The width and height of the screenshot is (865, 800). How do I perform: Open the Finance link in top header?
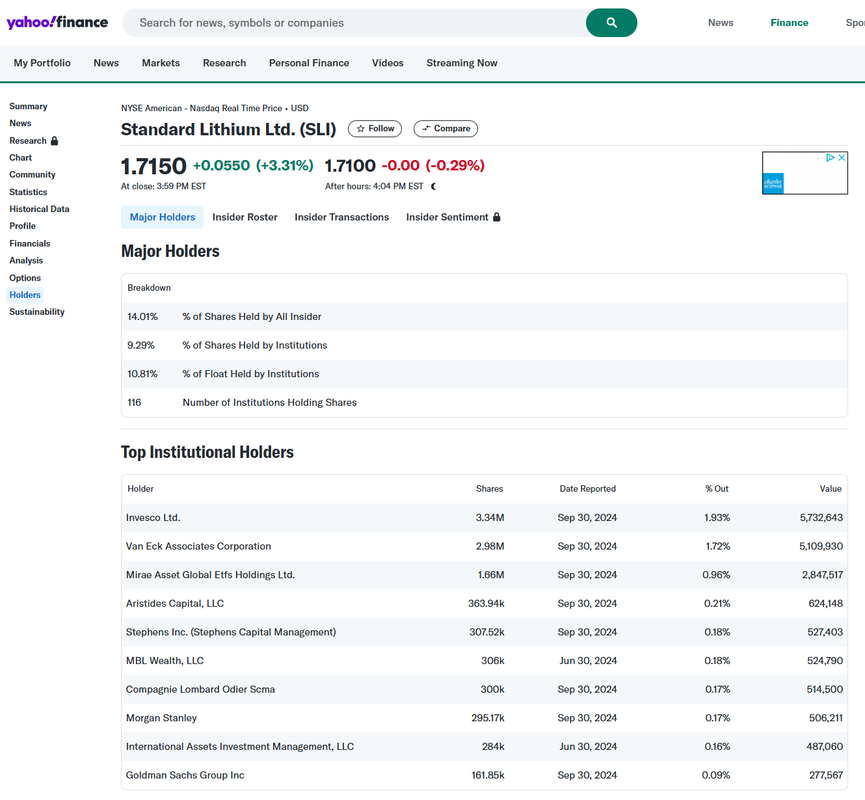[789, 23]
